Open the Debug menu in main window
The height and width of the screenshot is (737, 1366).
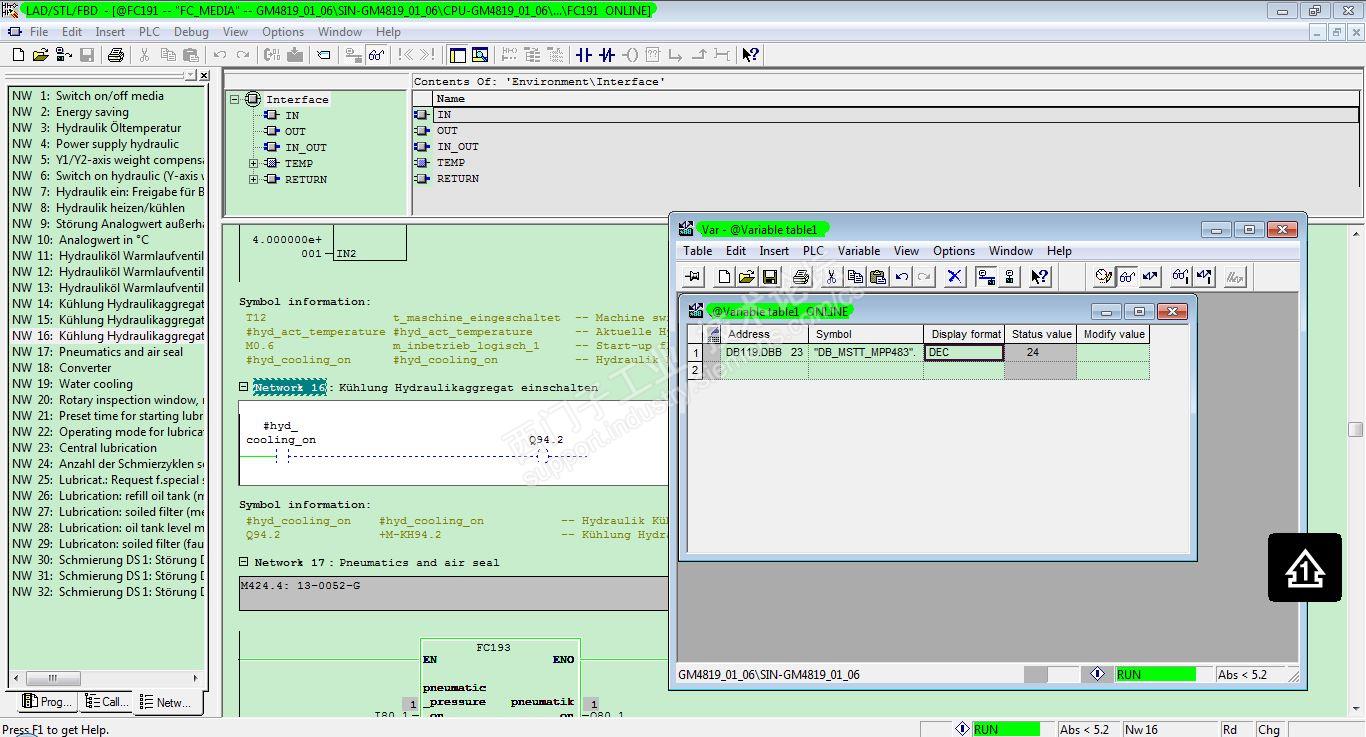[x=191, y=32]
